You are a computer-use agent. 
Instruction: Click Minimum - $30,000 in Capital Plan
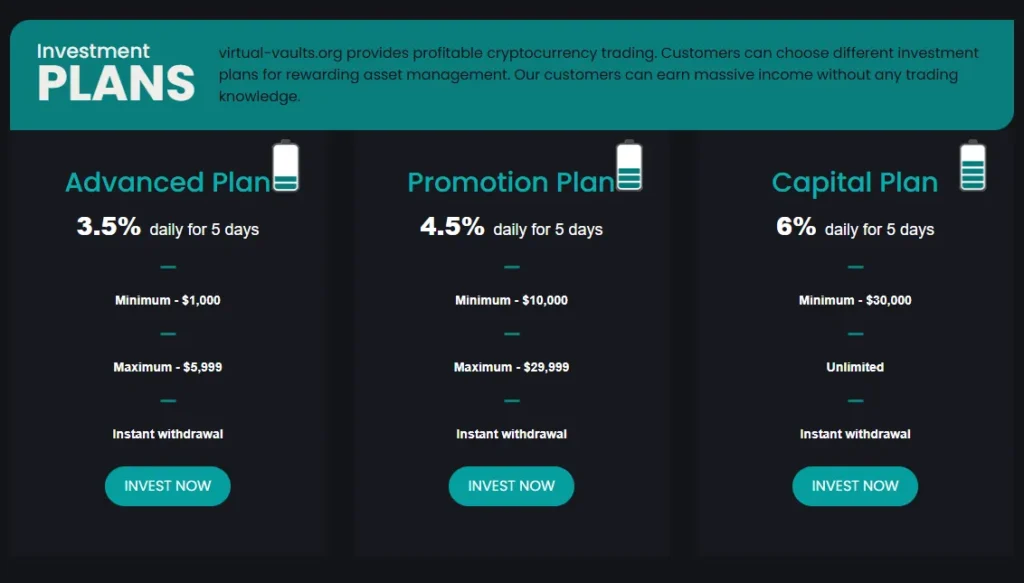click(x=855, y=300)
